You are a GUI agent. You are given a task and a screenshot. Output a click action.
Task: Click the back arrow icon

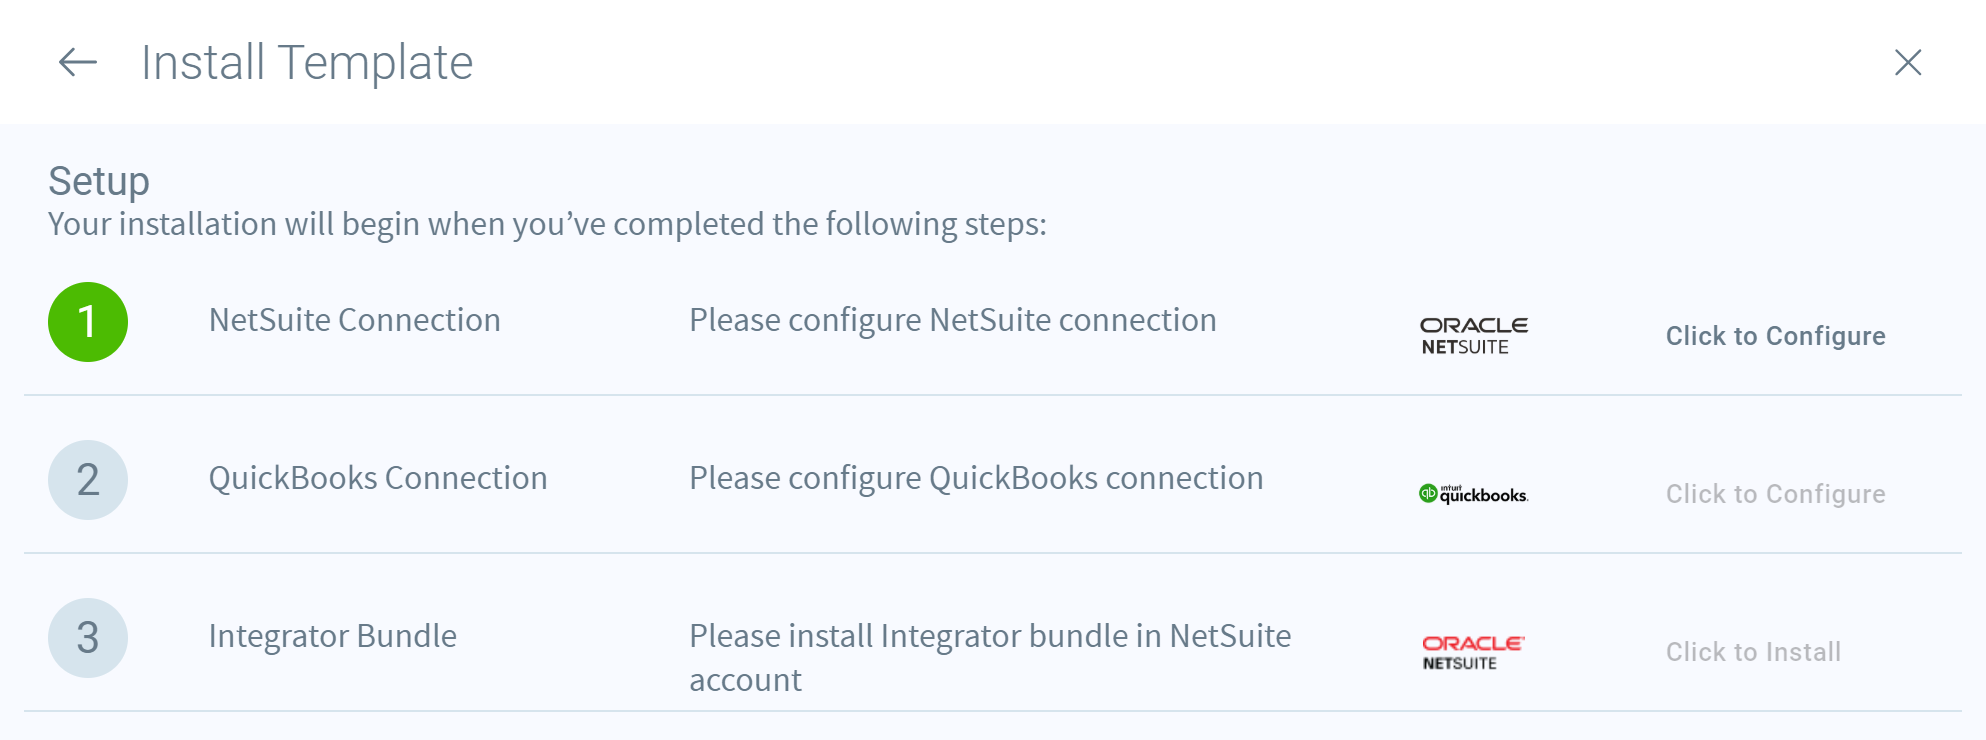coord(77,63)
